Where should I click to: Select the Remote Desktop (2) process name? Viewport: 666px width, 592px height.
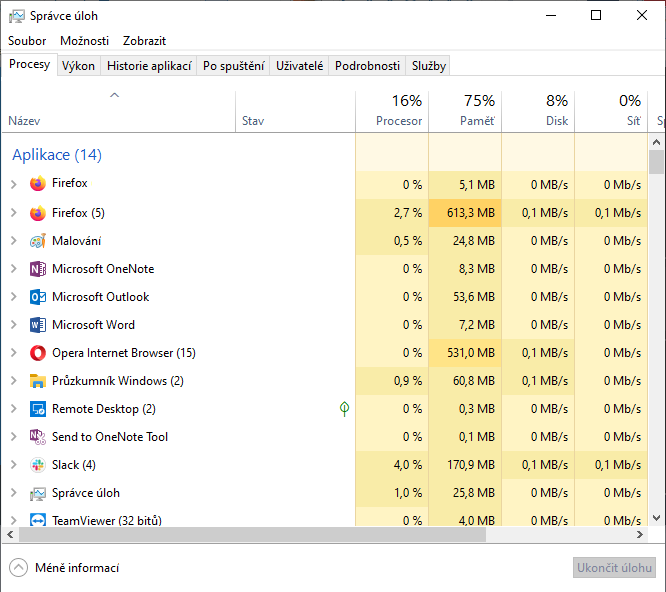tap(104, 409)
